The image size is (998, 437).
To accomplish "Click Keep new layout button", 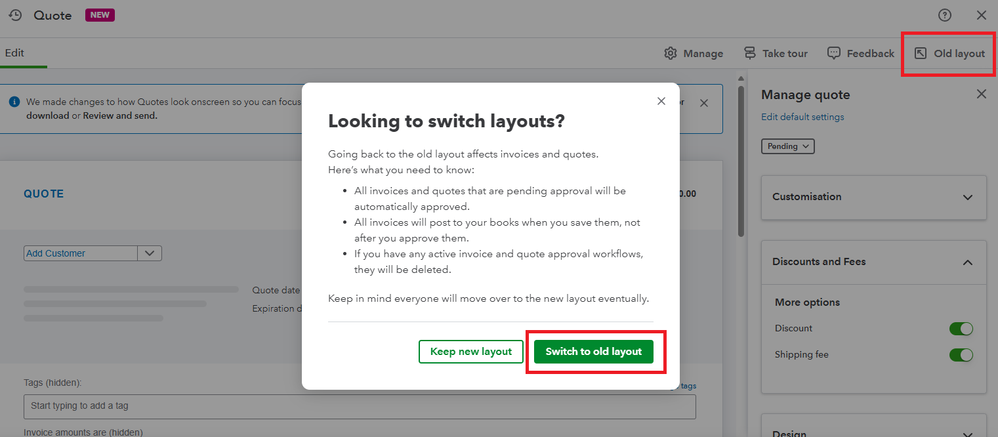I will [471, 351].
